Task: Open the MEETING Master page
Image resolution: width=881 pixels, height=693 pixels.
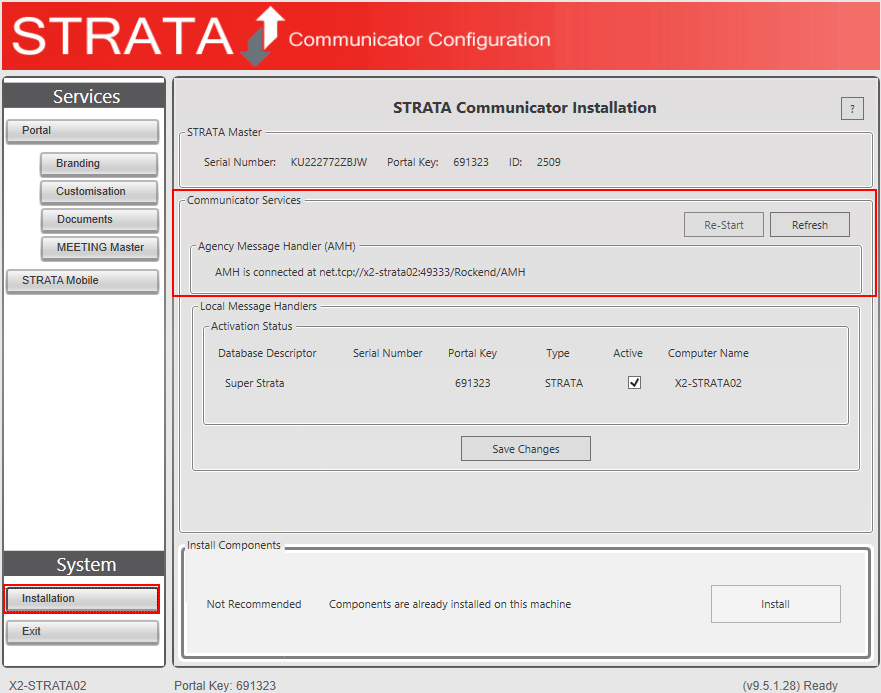Action: point(99,248)
